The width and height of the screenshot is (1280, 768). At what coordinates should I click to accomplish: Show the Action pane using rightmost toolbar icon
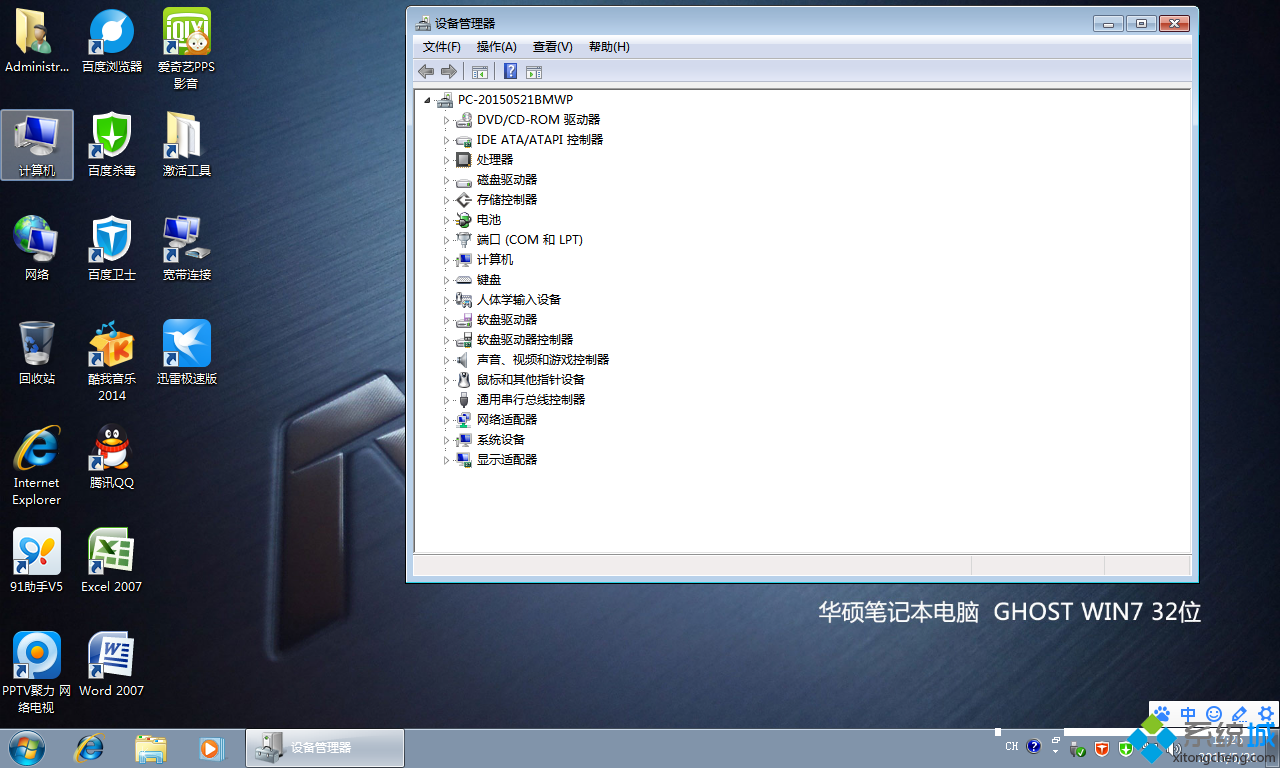point(536,71)
